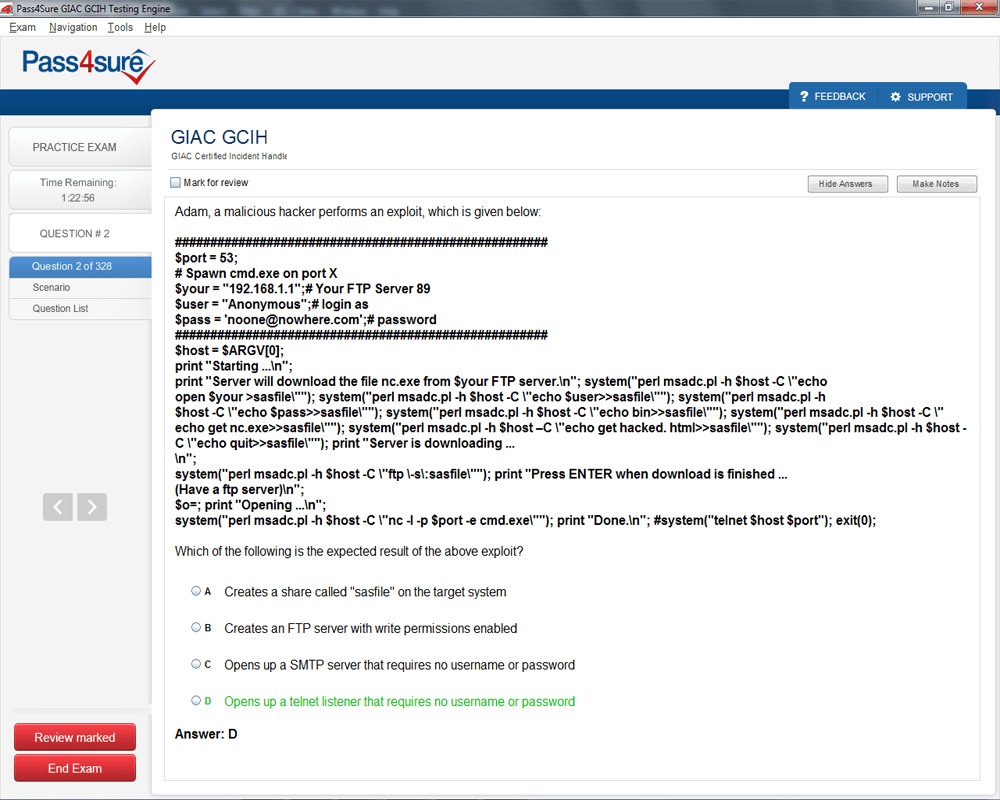The width and height of the screenshot is (1000, 800).
Task: Click 'Adam, a malicious hacker performs an exploit' text
Action: 358,212
